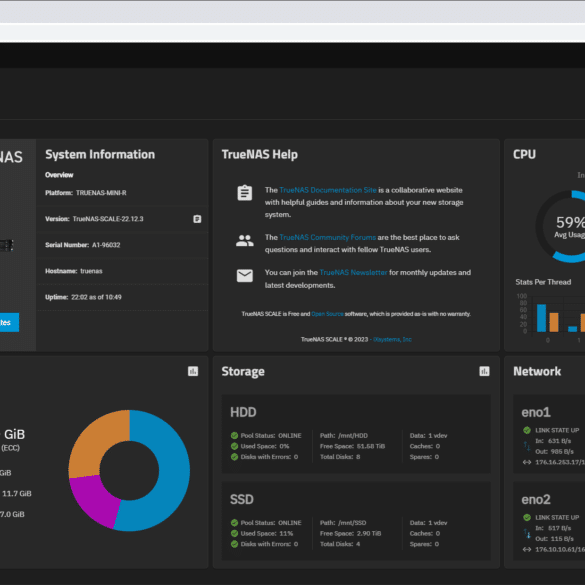This screenshot has width=585, height=585.
Task: Click the newsletter envelope icon
Action: (245, 276)
